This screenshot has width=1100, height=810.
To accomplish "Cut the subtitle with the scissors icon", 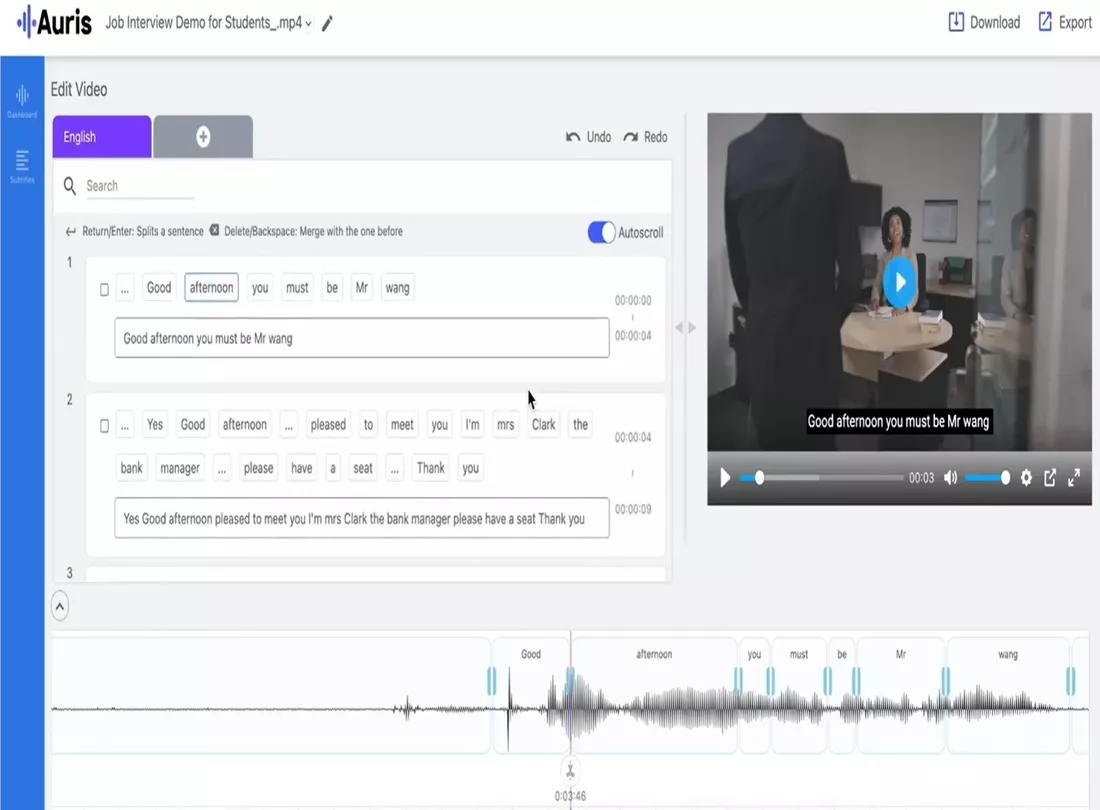I will (570, 770).
